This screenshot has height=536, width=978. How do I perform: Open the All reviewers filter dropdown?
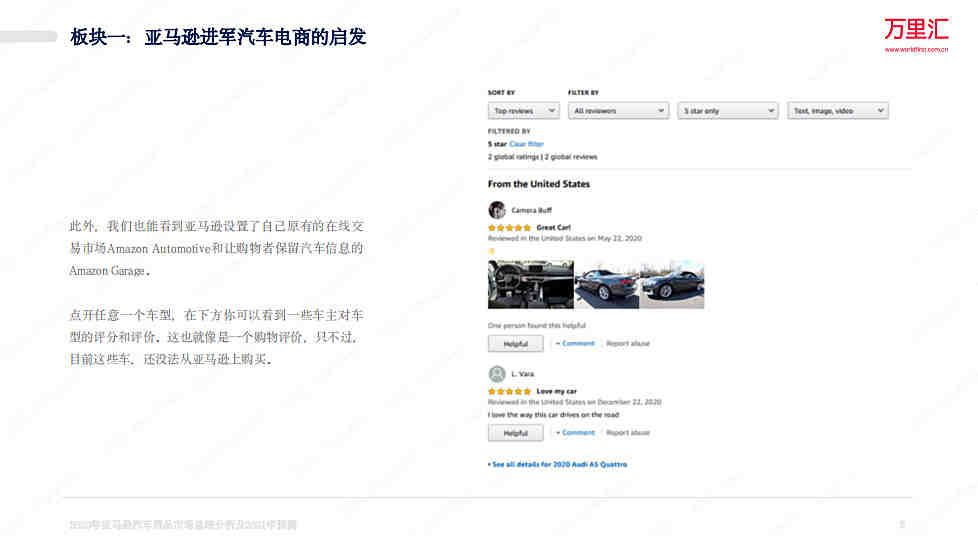(618, 110)
